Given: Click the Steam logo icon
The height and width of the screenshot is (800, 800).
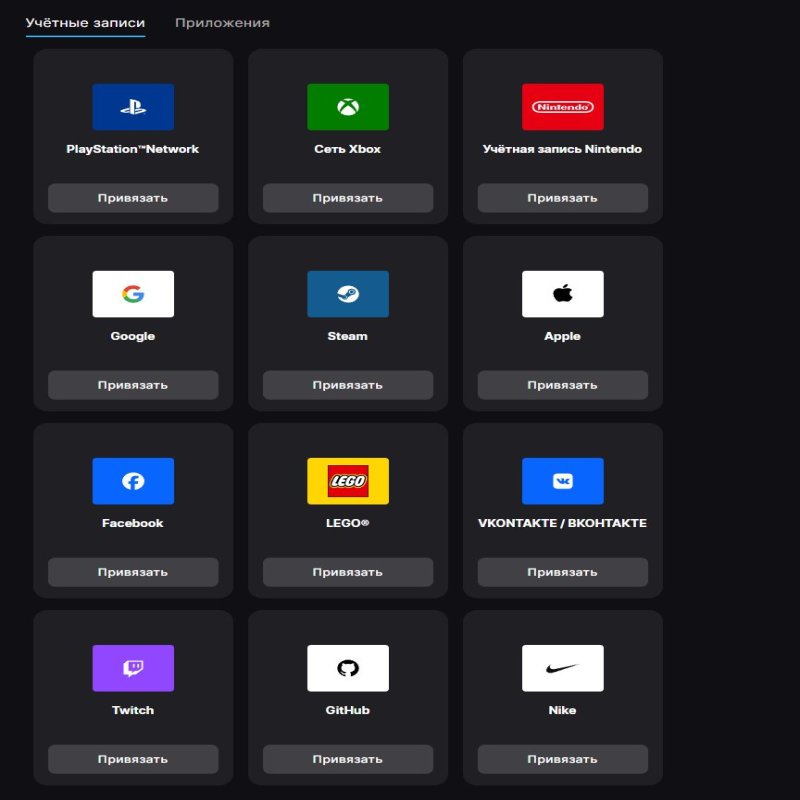Looking at the screenshot, I should point(348,294).
